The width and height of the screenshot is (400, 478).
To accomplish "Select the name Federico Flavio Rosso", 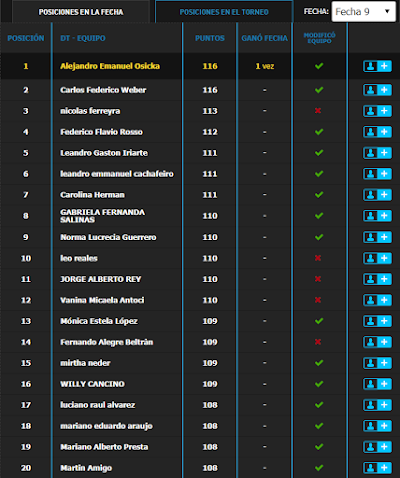I will [x=101, y=132].
